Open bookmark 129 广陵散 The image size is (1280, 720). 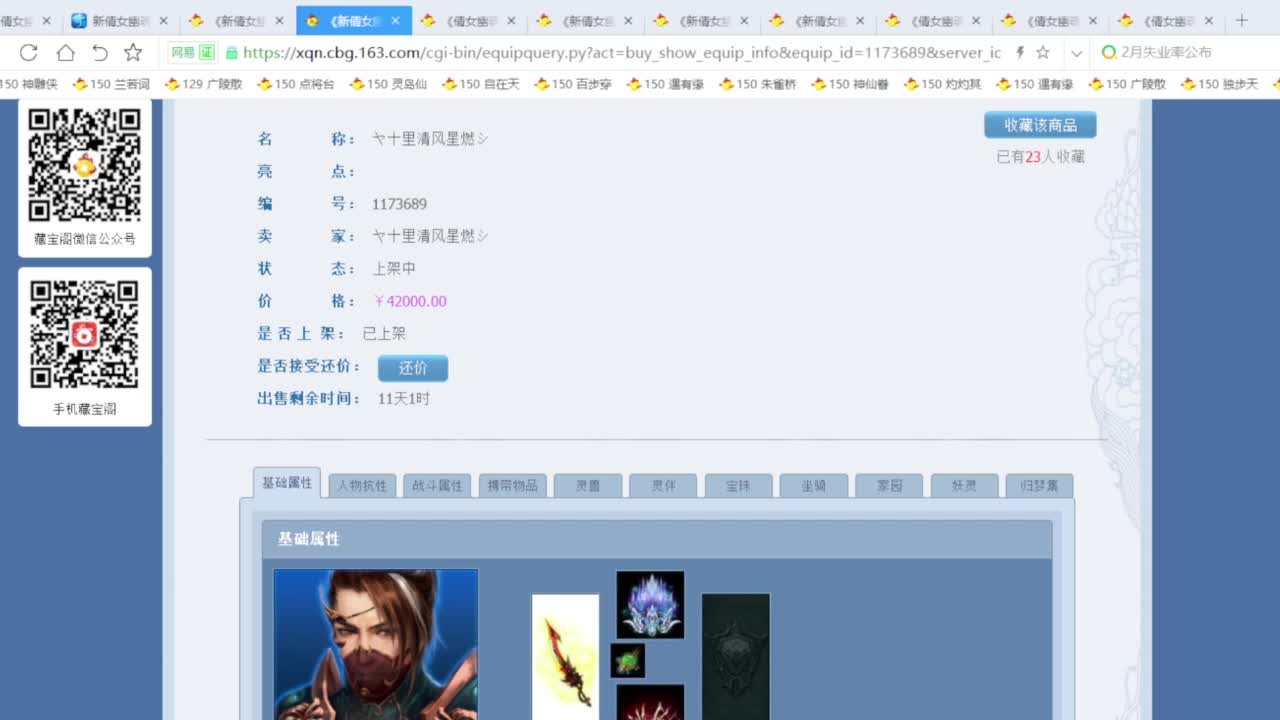click(x=204, y=84)
